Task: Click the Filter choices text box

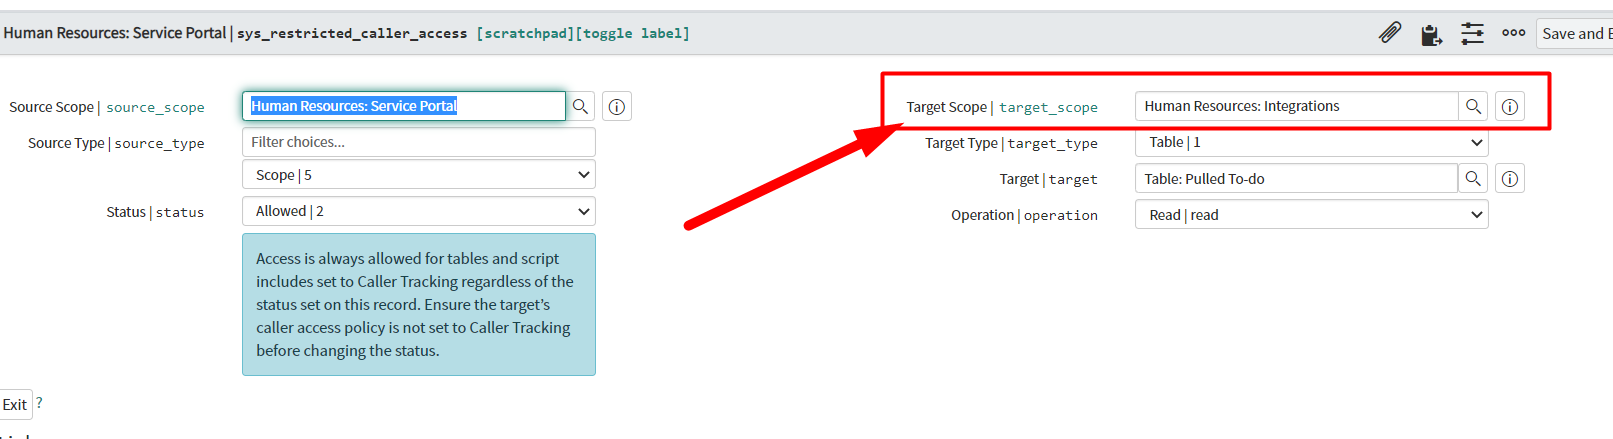Action: point(419,142)
